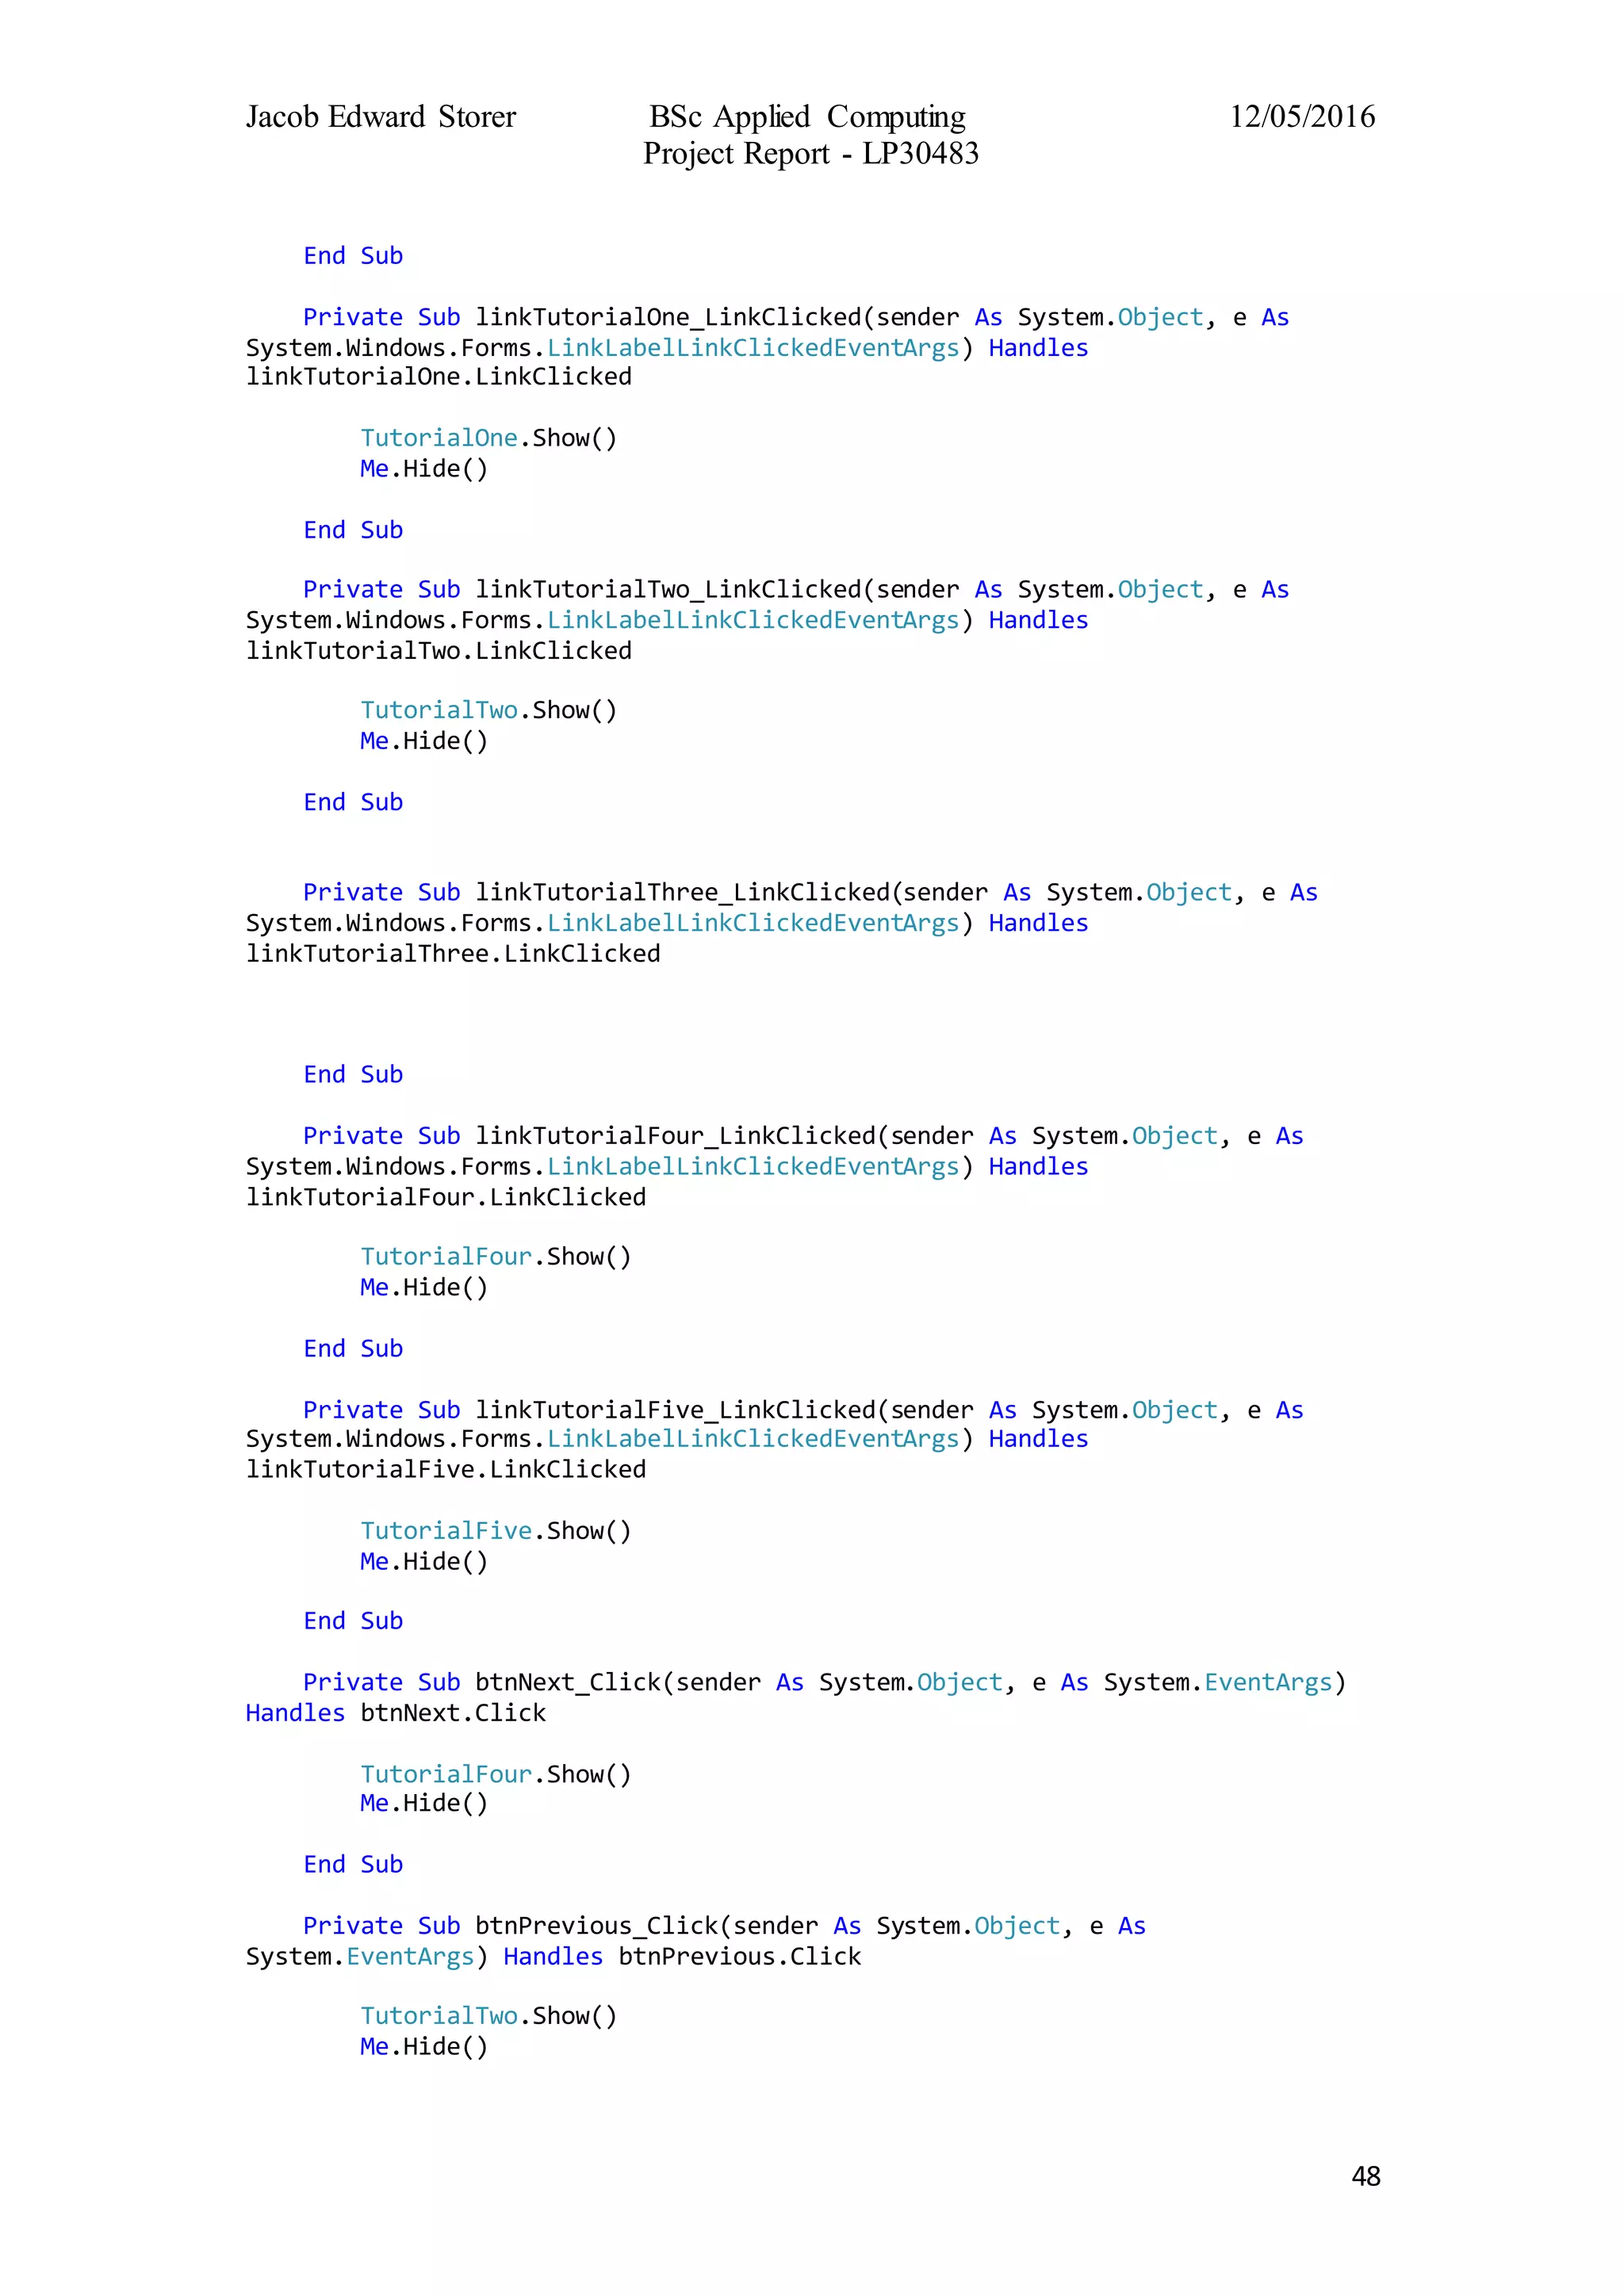Click "Me.Hide()" below TutorialFive.Show()
Viewport: 1624px width, 2296px height.
pyautogui.click(x=424, y=1562)
